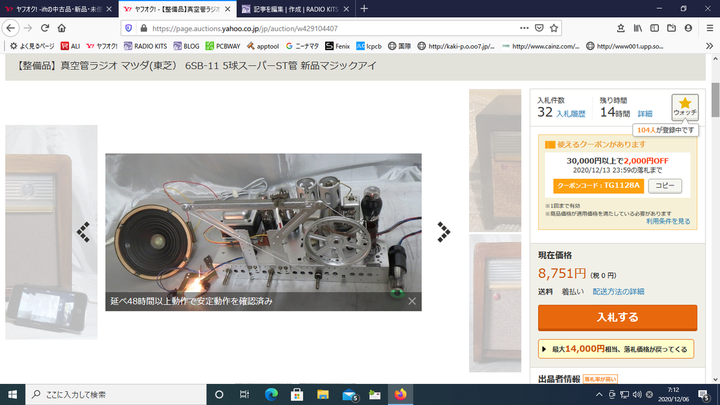This screenshot has width=720, height=405.
Task: Open page actions three-dot menu
Action: click(x=526, y=28)
